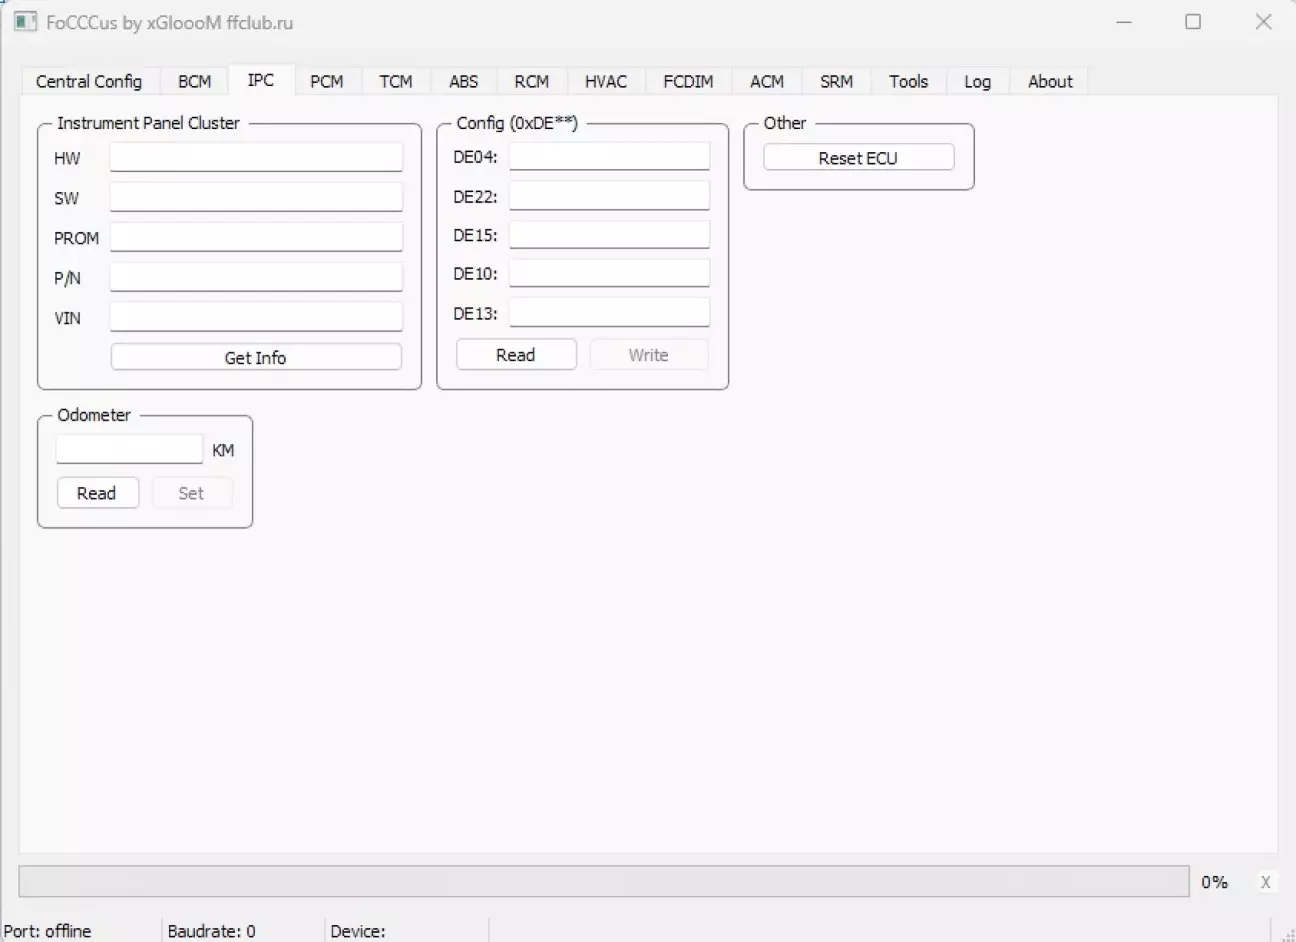Viewport: 1296px width, 942px height.
Task: Click the DE04 config field
Action: (x=609, y=156)
